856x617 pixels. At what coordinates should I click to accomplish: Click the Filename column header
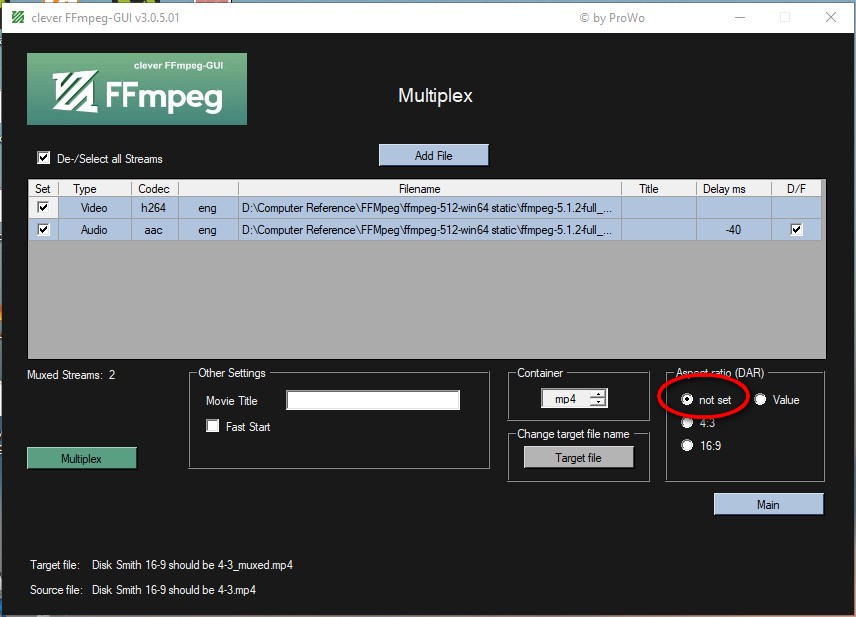(x=430, y=189)
